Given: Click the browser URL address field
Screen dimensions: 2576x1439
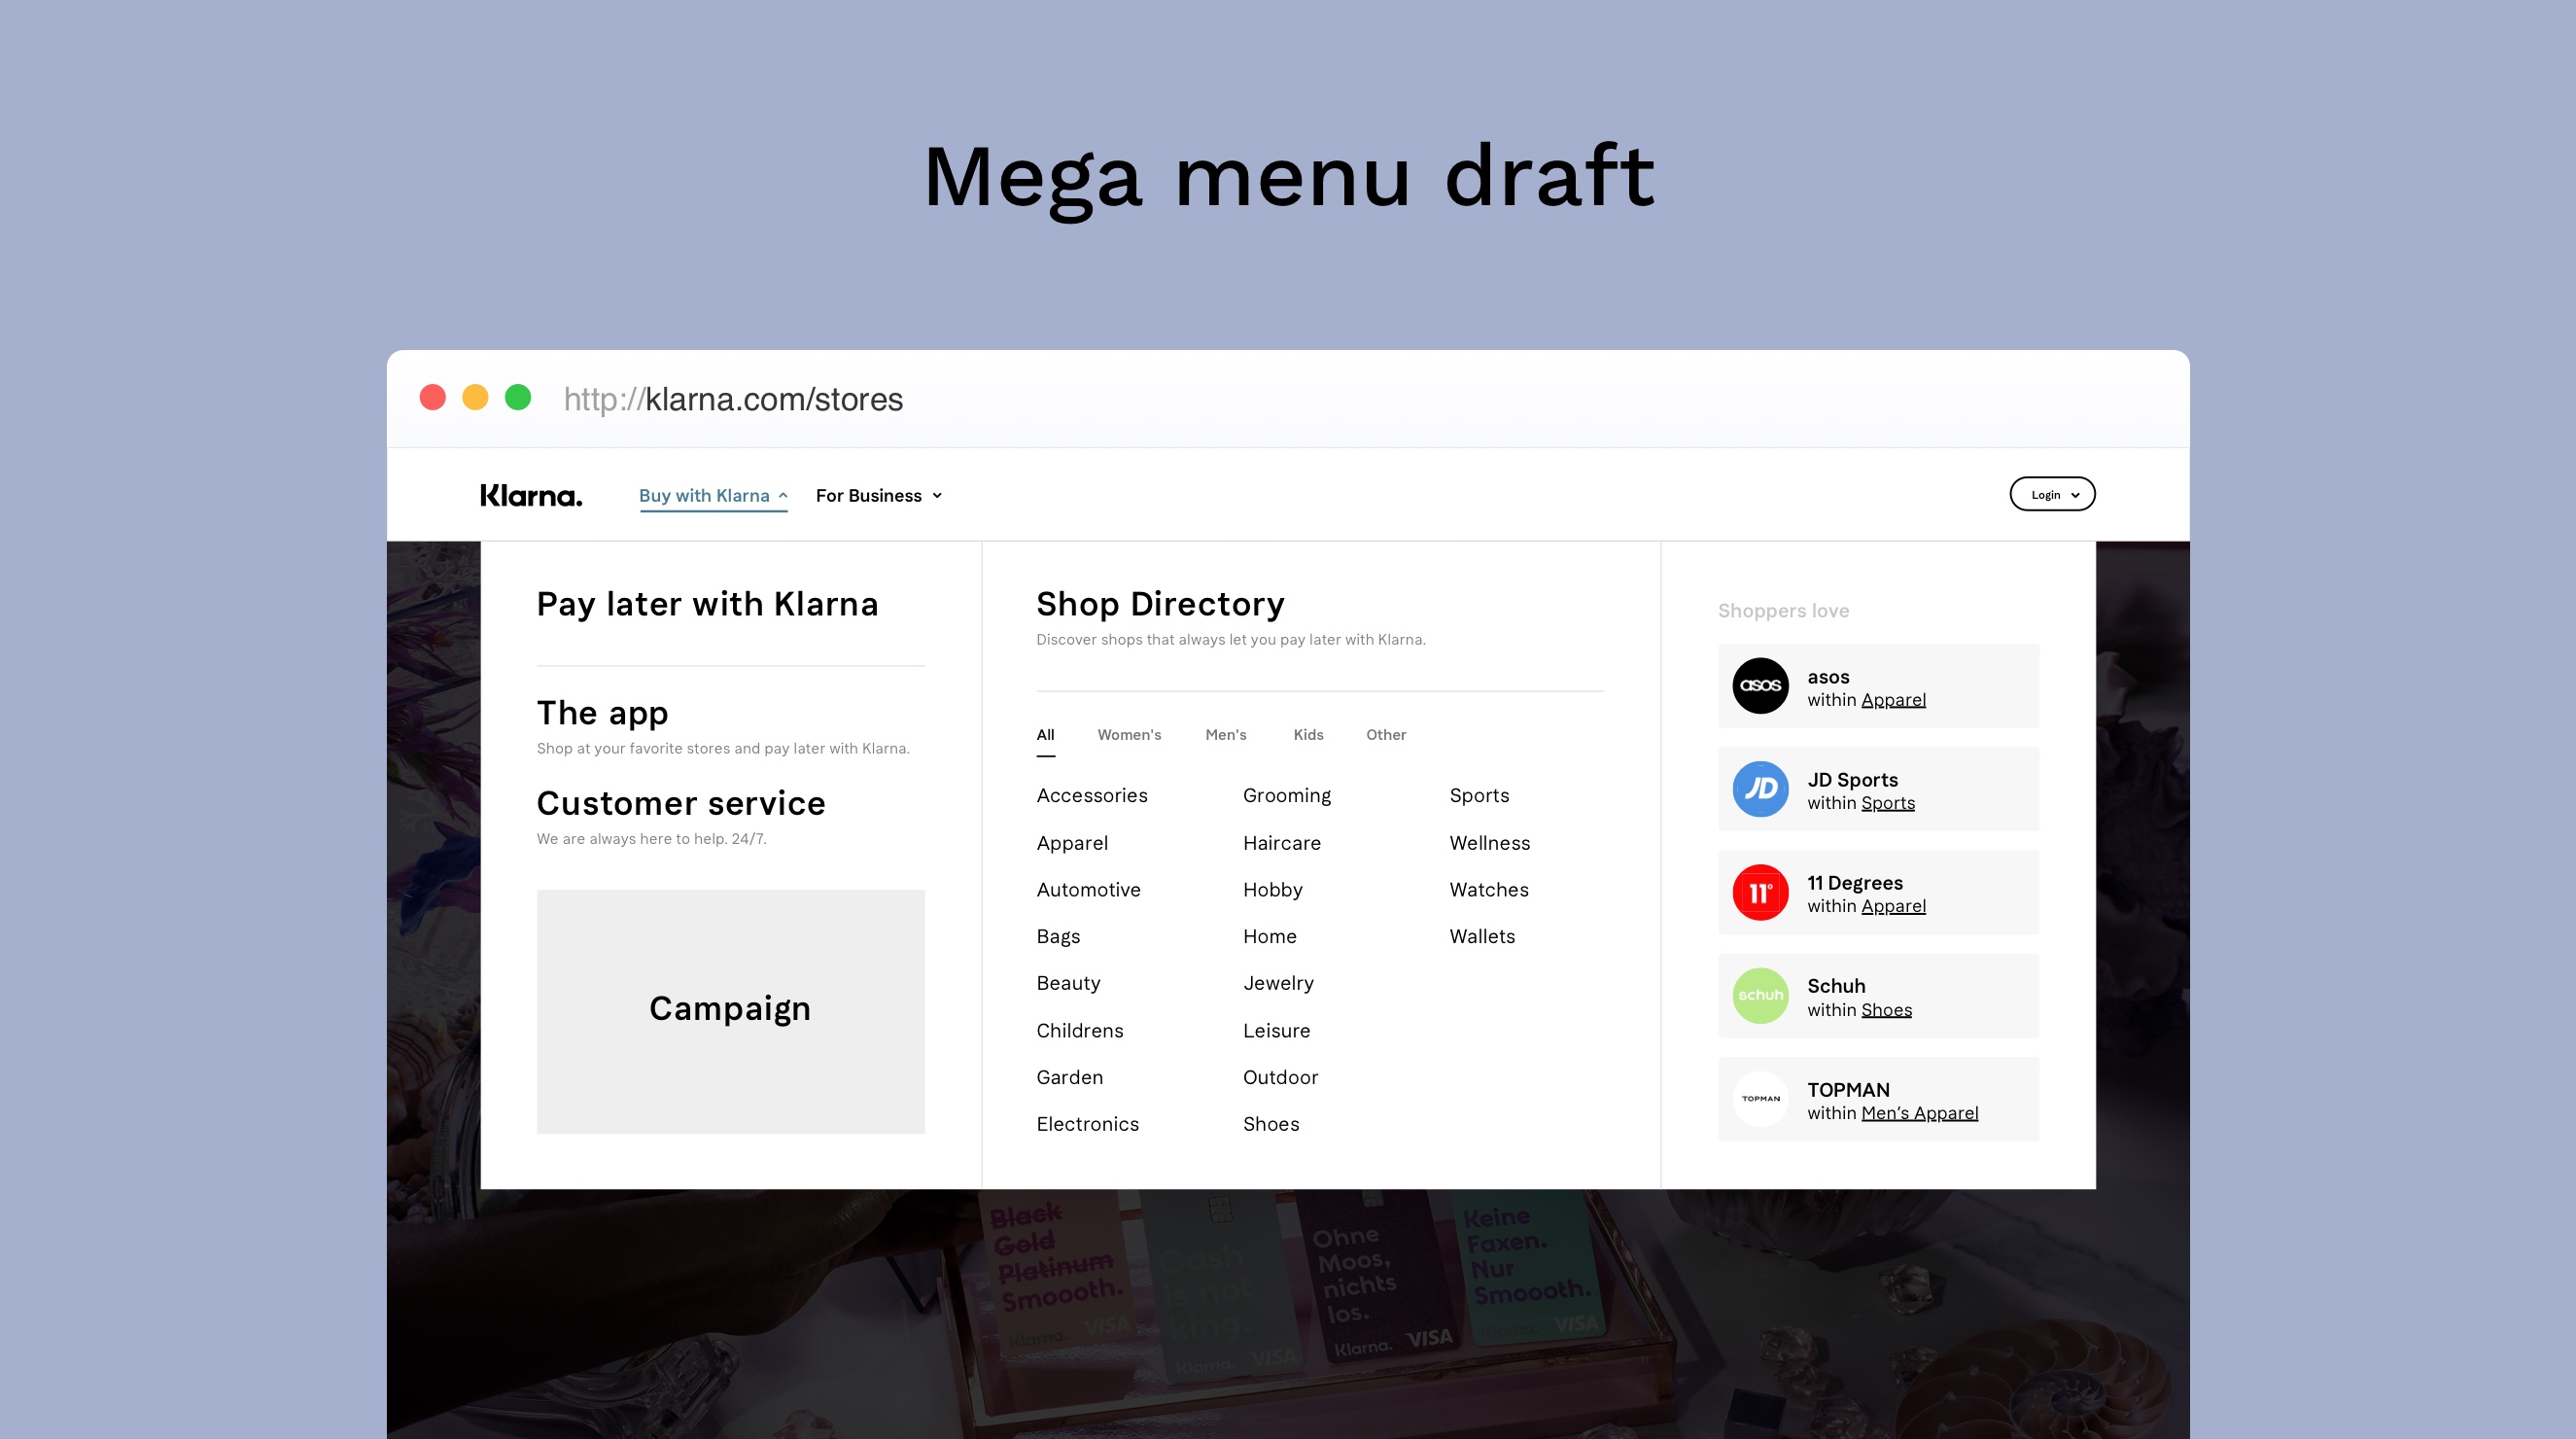Looking at the screenshot, I should [x=733, y=399].
